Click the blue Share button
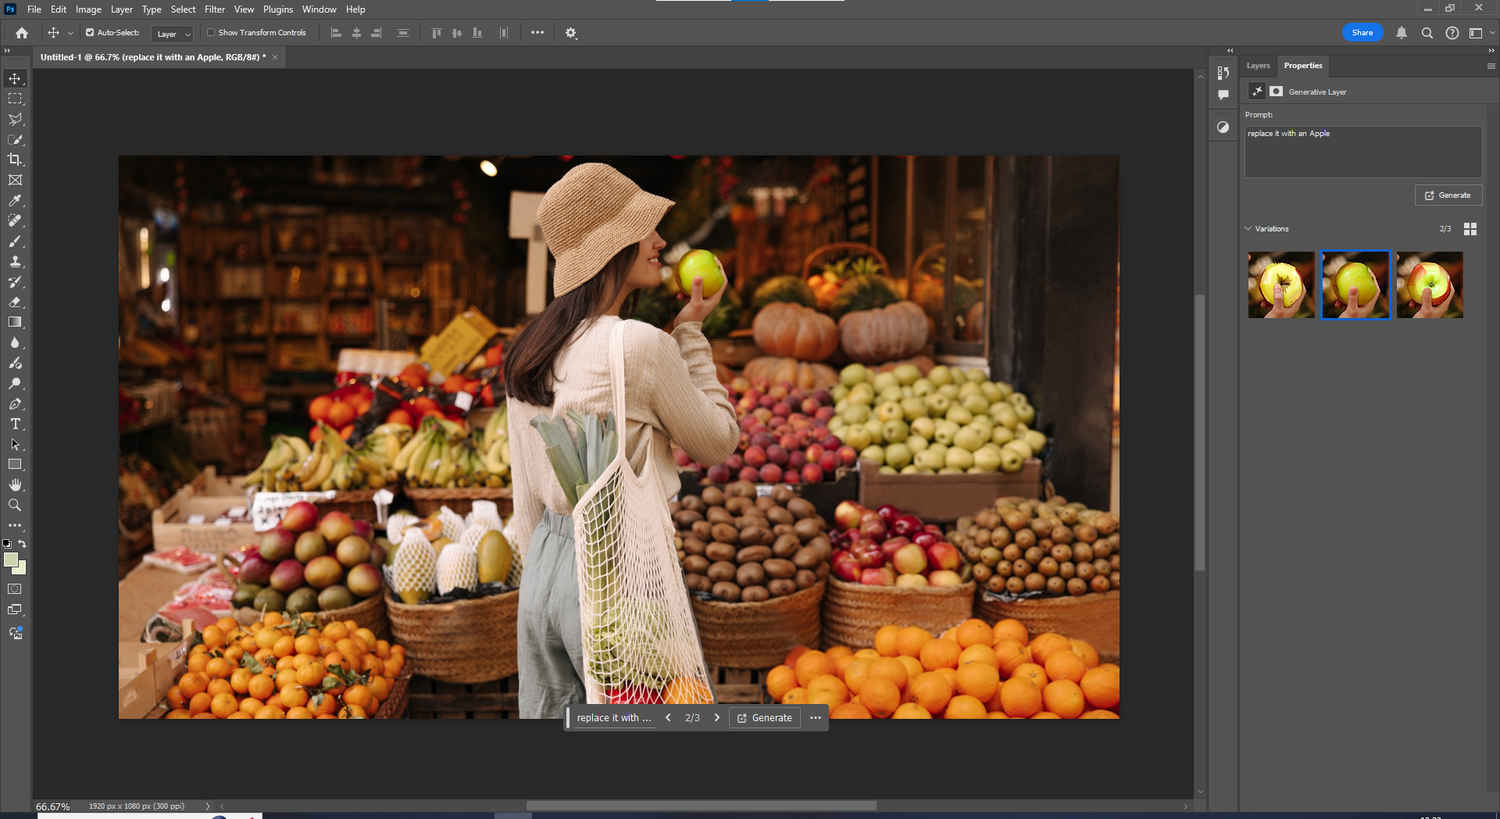Image resolution: width=1500 pixels, height=819 pixels. 1362,33
